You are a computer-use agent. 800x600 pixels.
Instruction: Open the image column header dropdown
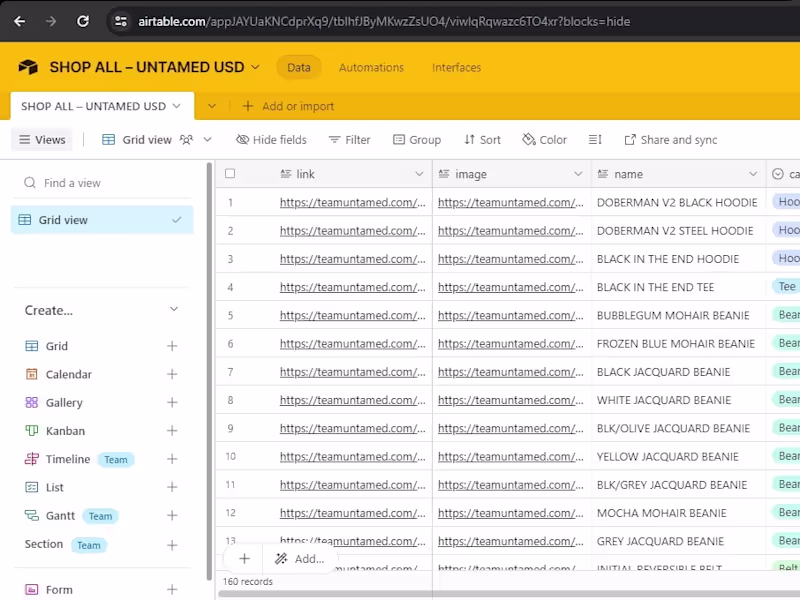click(x=577, y=174)
